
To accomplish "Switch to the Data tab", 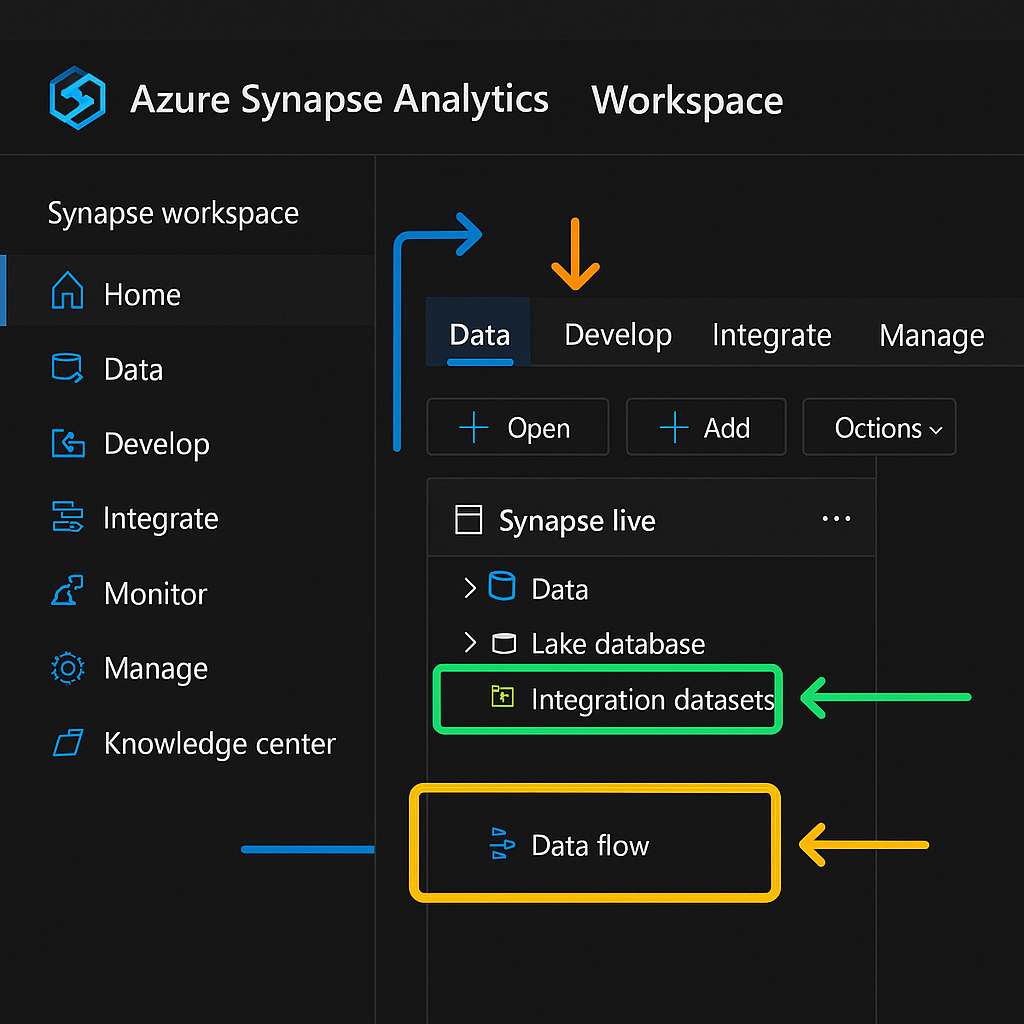I will tap(479, 334).
